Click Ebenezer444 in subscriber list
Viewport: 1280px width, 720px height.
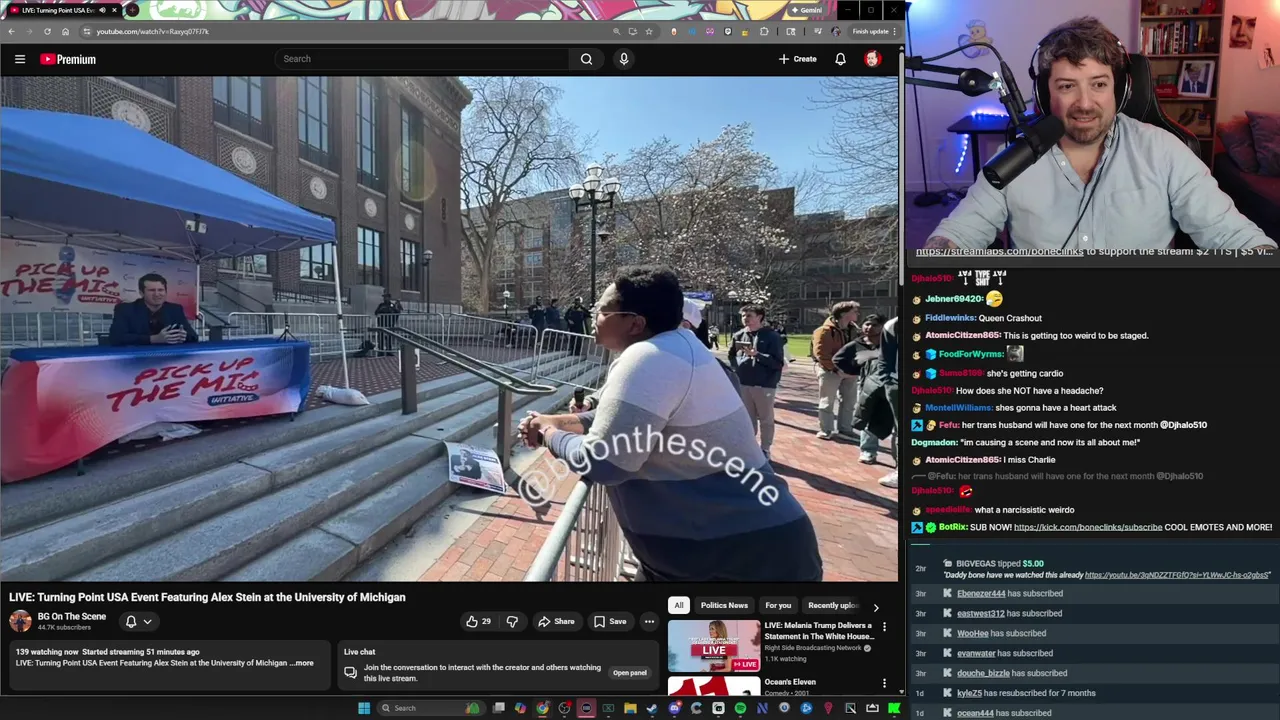(x=981, y=594)
